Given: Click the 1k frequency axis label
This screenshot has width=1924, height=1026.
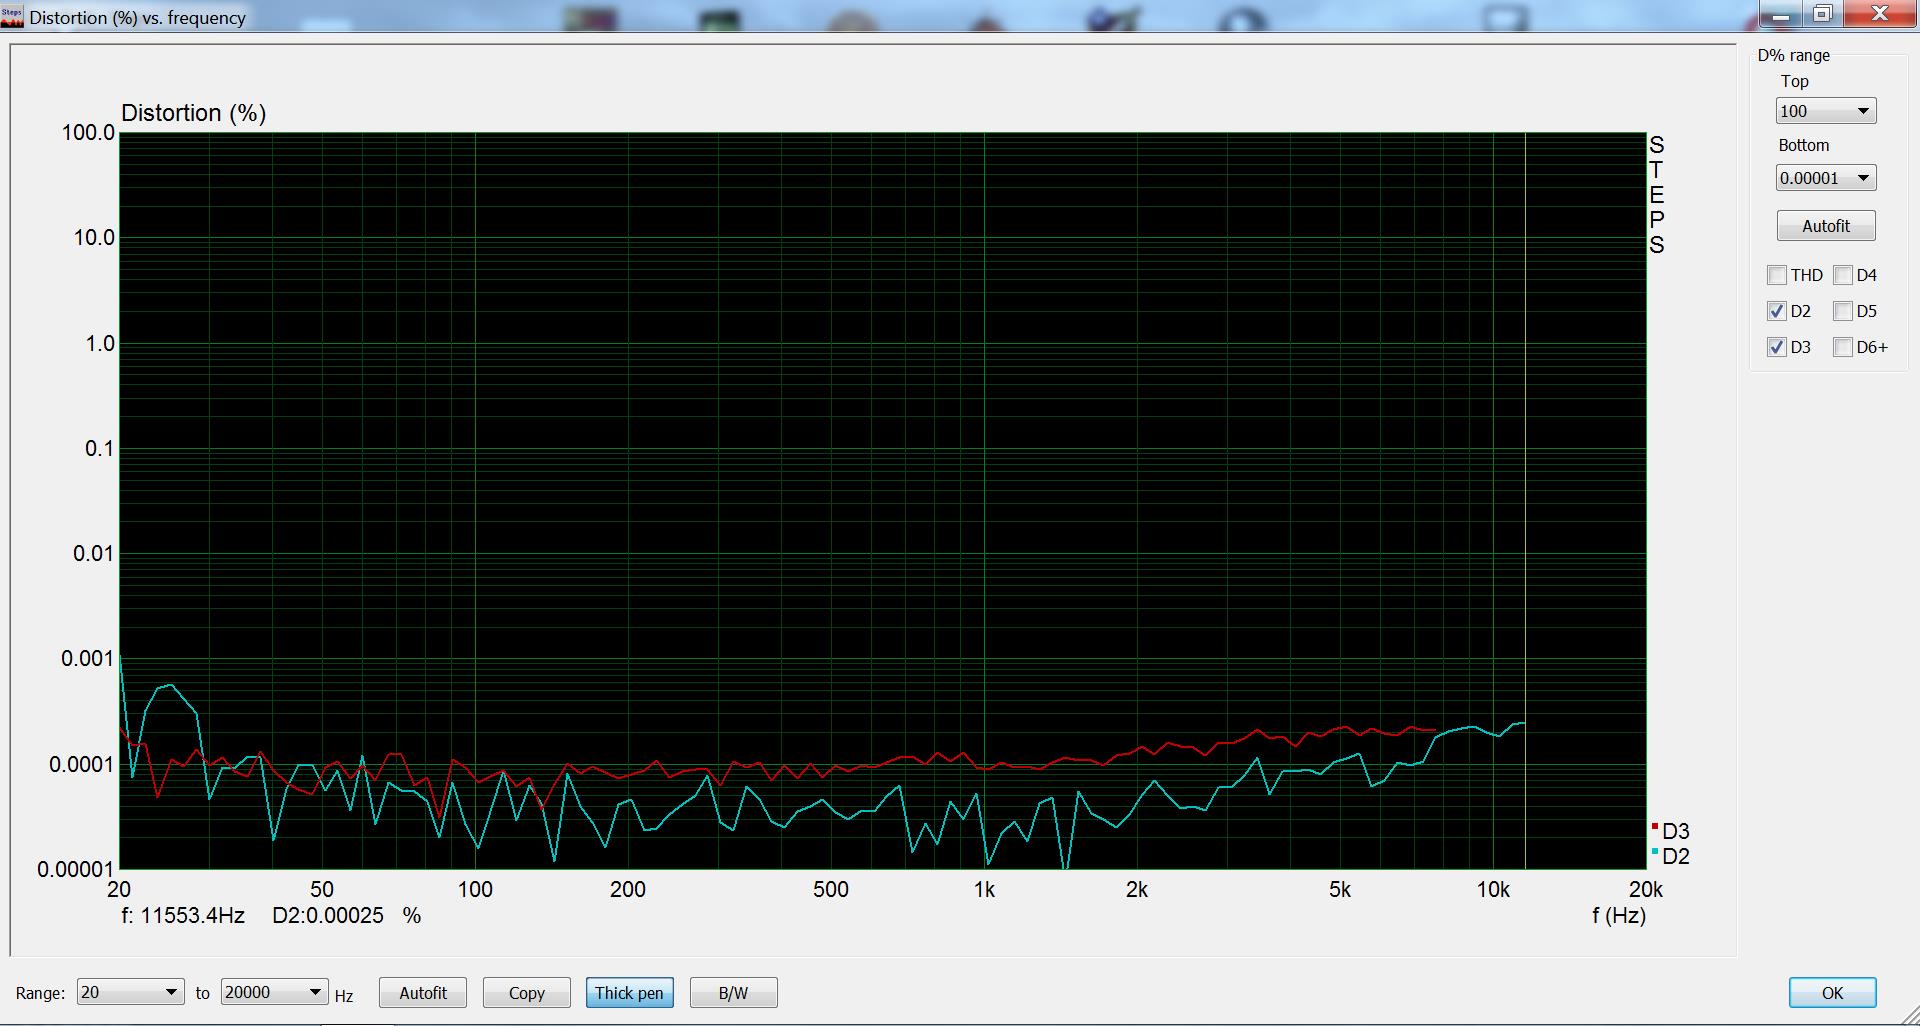Looking at the screenshot, I should [x=984, y=889].
